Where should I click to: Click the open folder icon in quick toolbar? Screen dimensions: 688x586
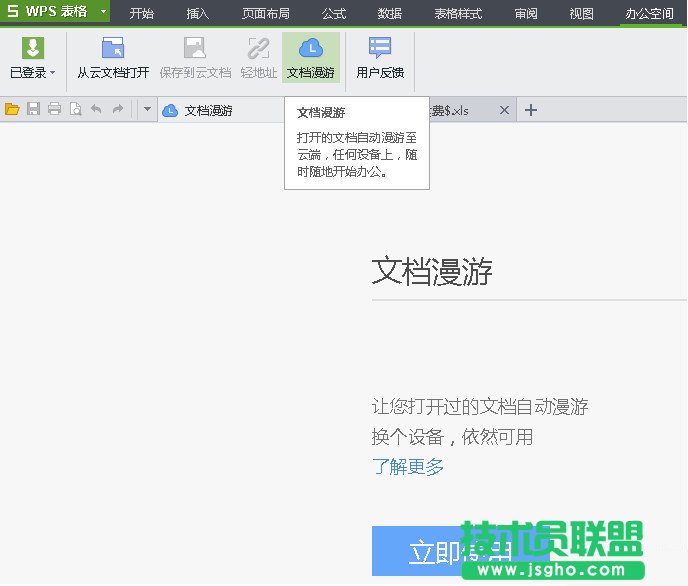(12, 110)
